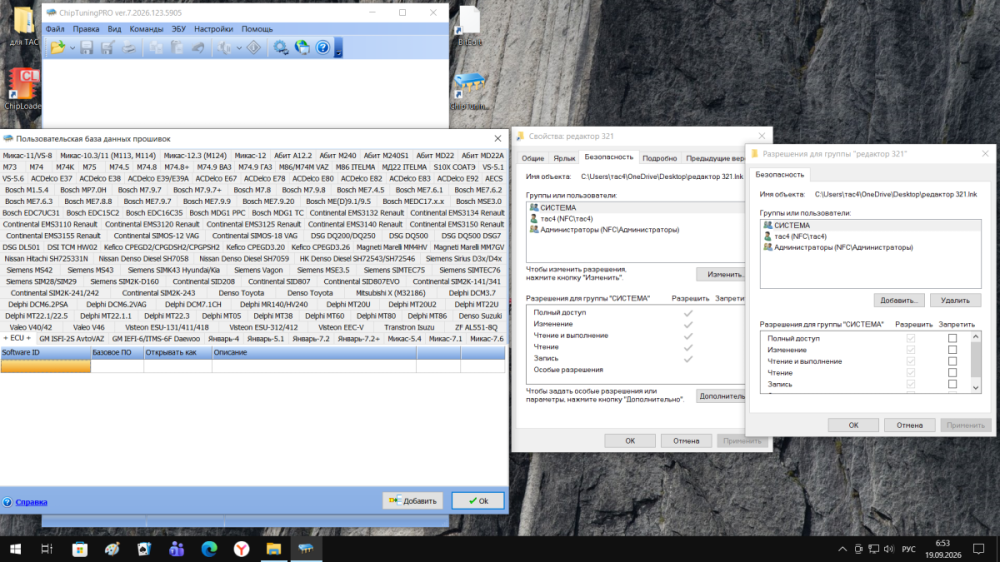Click Добавить... in permissions dialog

[x=898, y=300]
